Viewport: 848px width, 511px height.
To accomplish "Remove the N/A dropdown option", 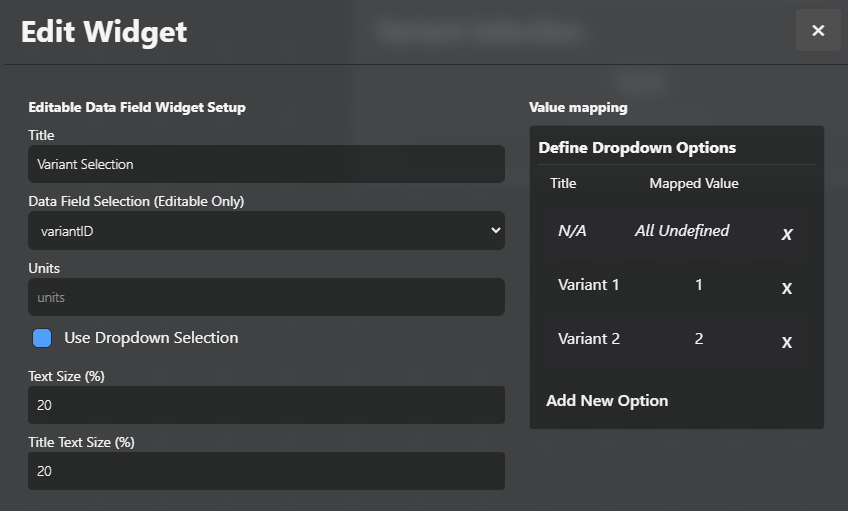I will (x=787, y=234).
